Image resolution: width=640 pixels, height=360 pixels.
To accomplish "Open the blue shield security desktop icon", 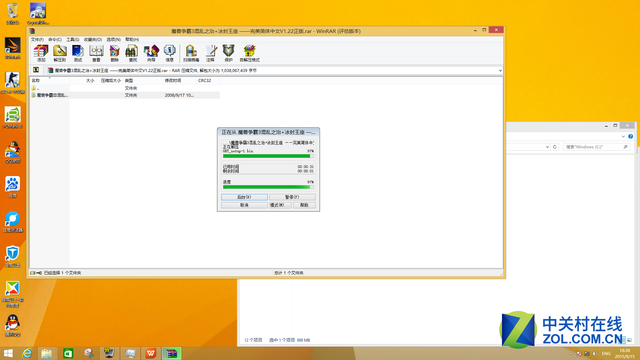I will (13, 256).
